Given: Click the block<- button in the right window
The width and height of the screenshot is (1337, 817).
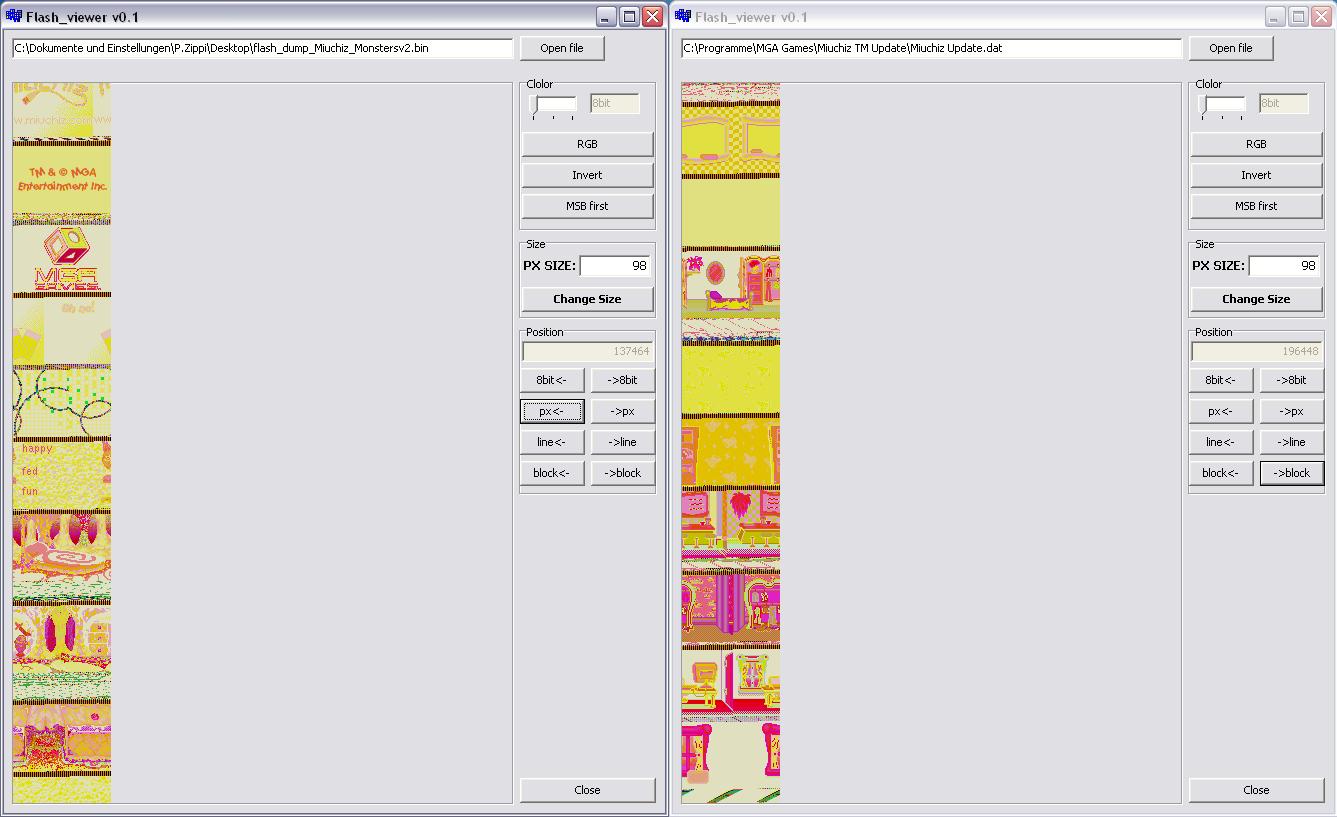Looking at the screenshot, I should click(x=1221, y=473).
